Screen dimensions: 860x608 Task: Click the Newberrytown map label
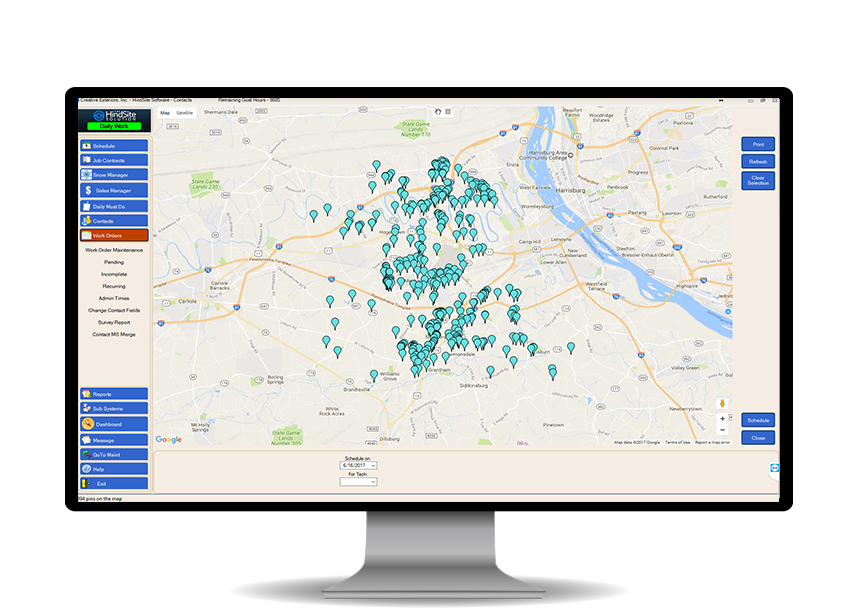(x=686, y=409)
